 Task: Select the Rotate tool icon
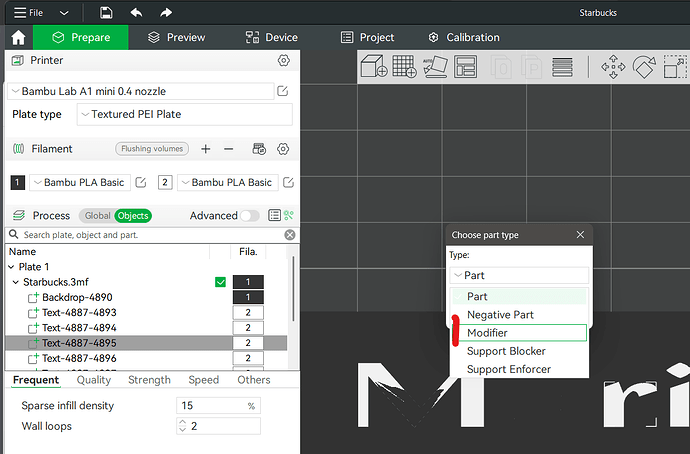(x=644, y=67)
